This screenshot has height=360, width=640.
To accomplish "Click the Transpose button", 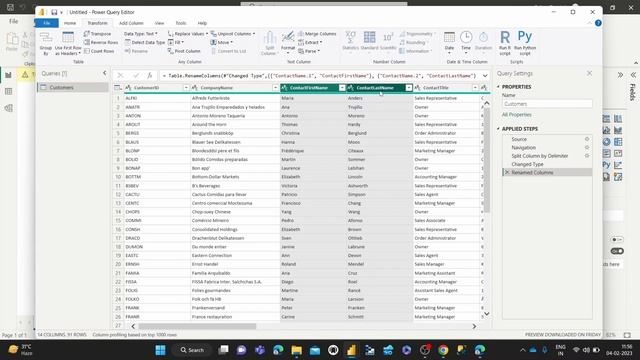I will [98, 34].
